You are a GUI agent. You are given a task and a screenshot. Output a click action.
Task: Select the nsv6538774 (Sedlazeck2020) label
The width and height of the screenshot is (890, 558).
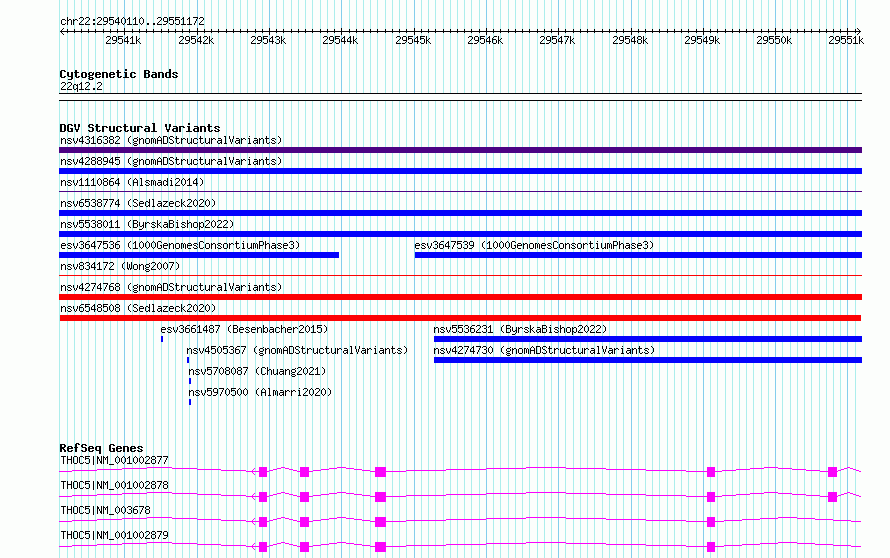pos(138,203)
